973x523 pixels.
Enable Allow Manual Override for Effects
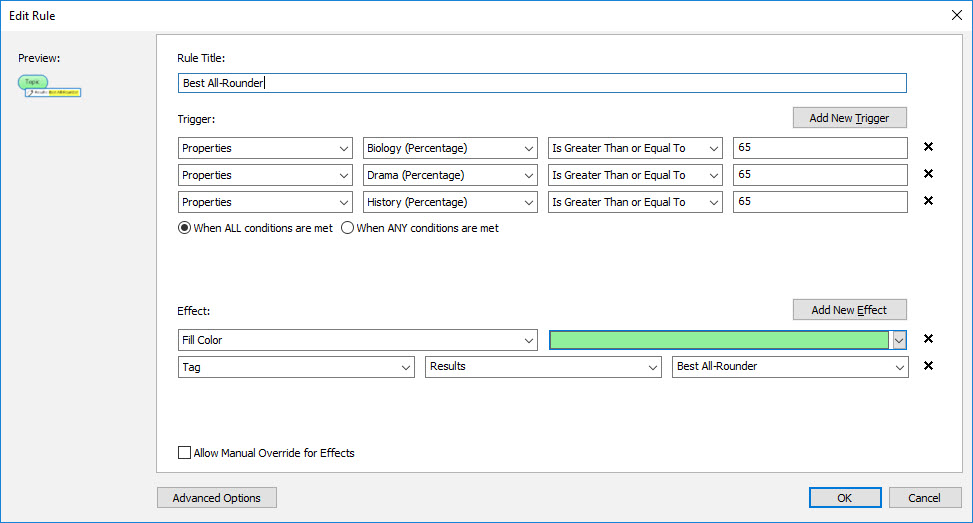[184, 453]
